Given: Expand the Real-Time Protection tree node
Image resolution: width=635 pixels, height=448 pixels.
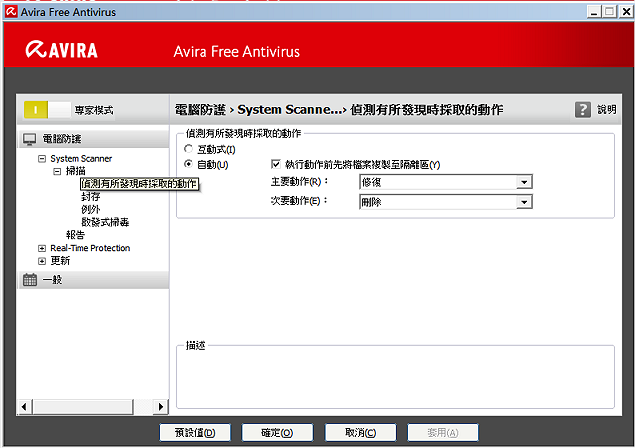Looking at the screenshot, I should coord(42,248).
